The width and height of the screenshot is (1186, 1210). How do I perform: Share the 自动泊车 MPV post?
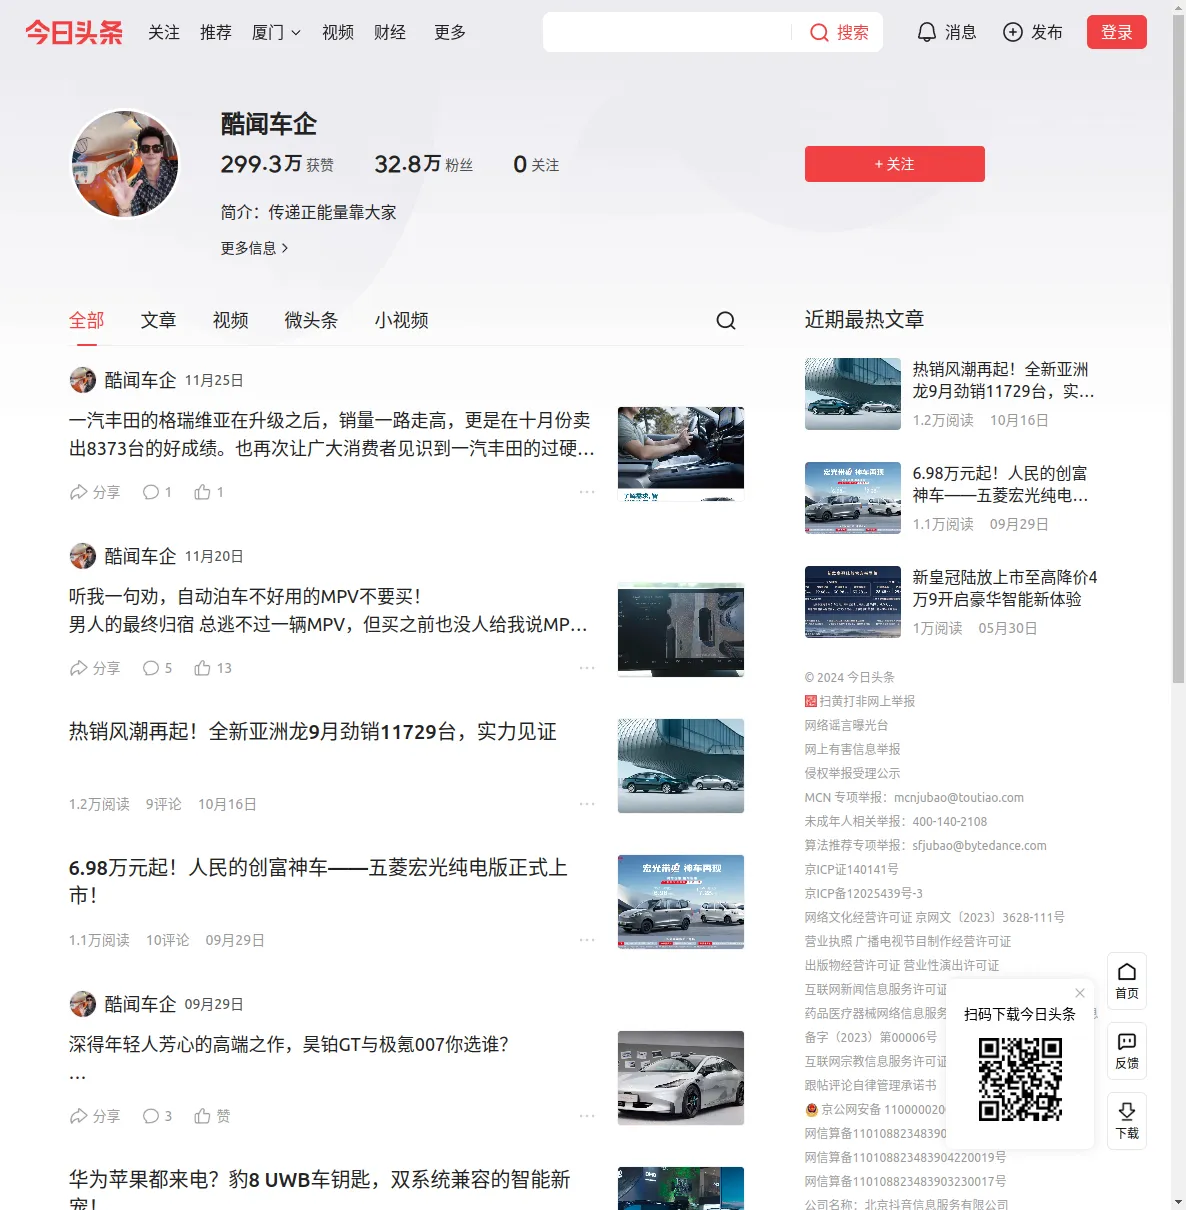click(x=95, y=668)
